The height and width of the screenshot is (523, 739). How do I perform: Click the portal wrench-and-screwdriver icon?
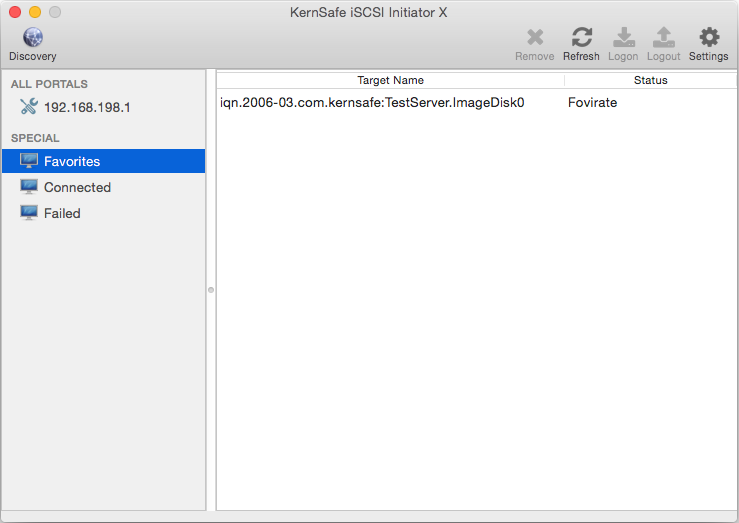point(29,106)
